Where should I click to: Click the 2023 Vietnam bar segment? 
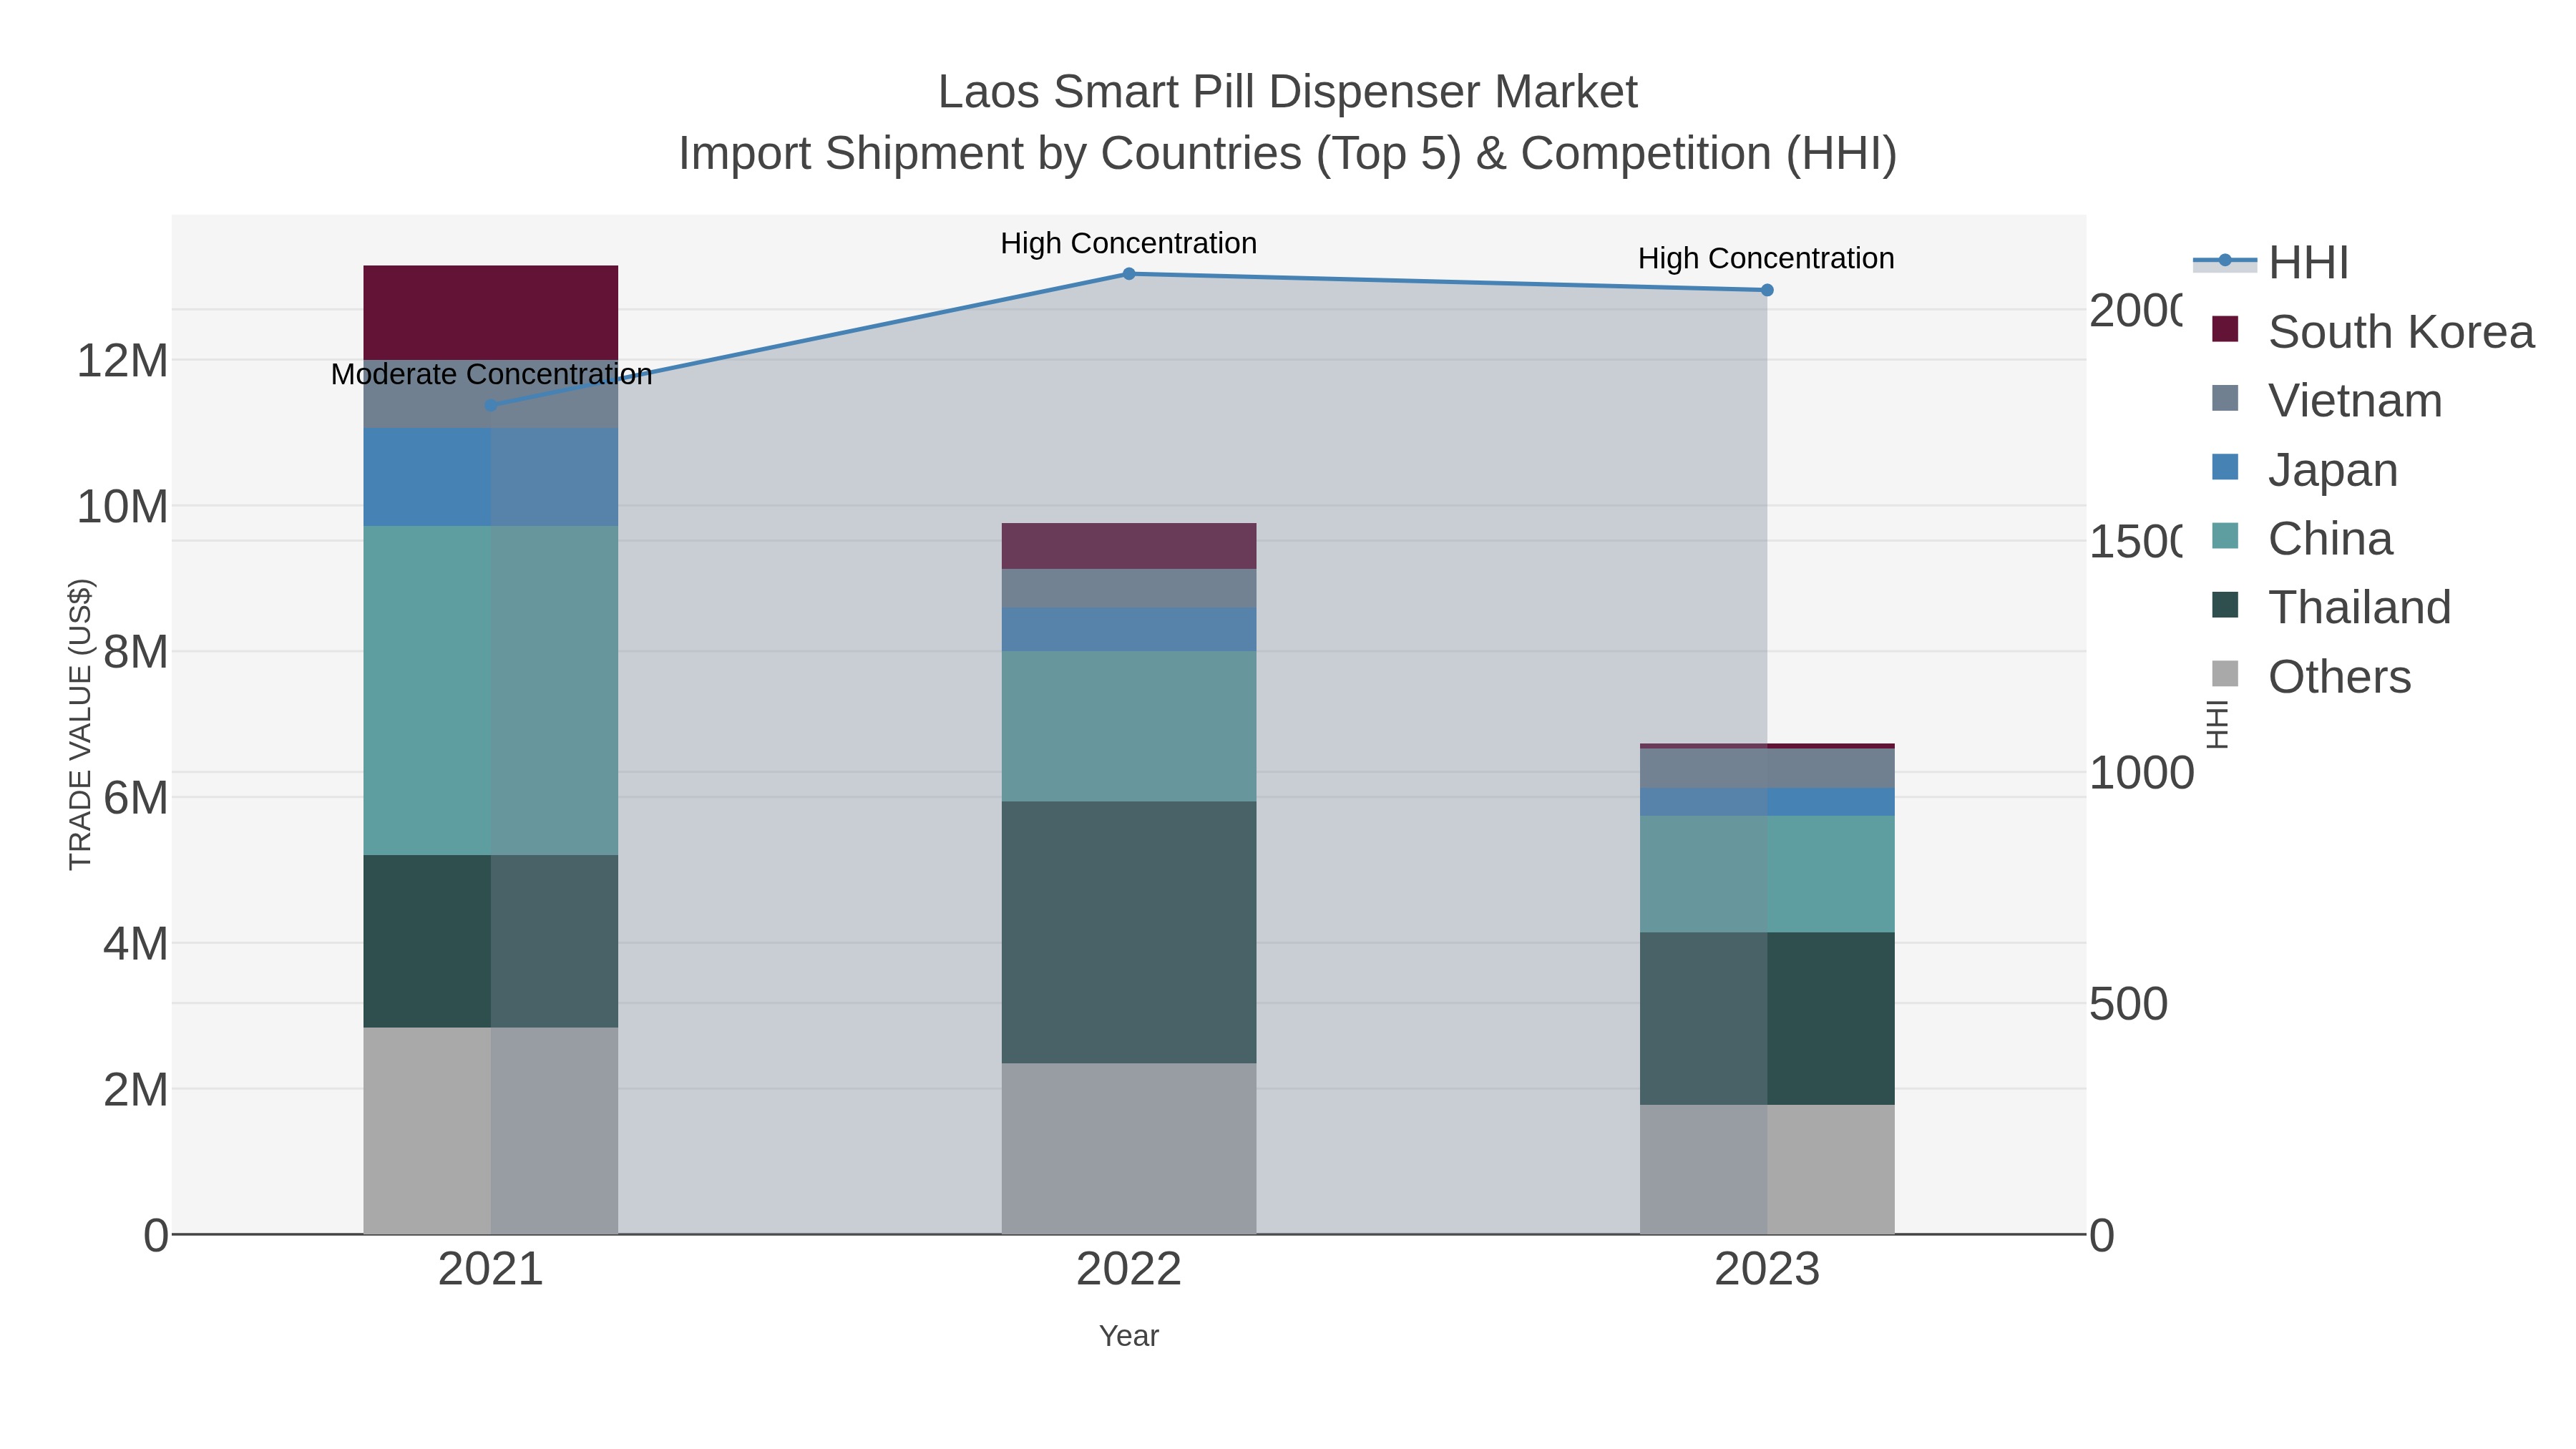pyautogui.click(x=1767, y=769)
